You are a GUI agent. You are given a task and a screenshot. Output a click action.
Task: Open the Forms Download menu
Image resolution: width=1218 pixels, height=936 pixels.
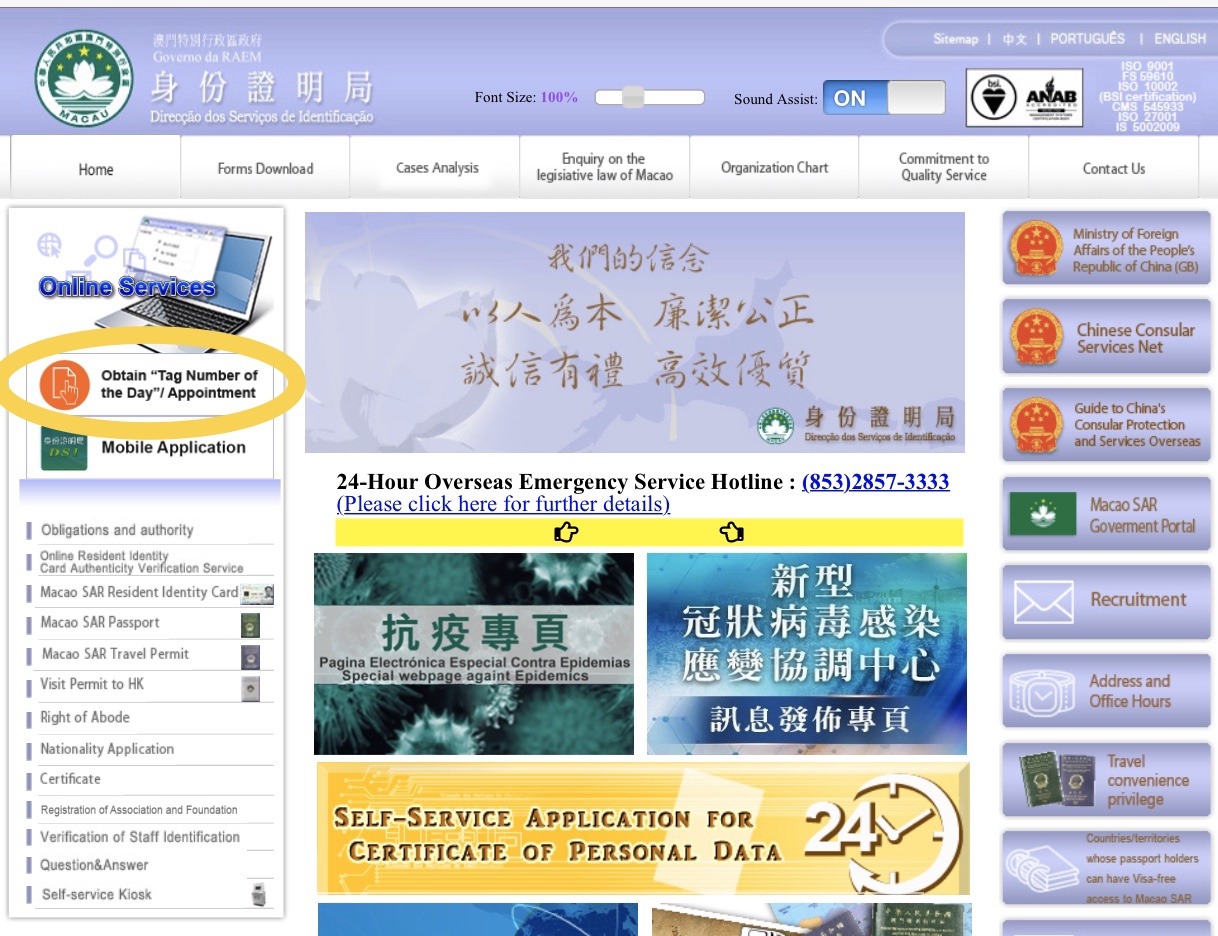click(265, 168)
